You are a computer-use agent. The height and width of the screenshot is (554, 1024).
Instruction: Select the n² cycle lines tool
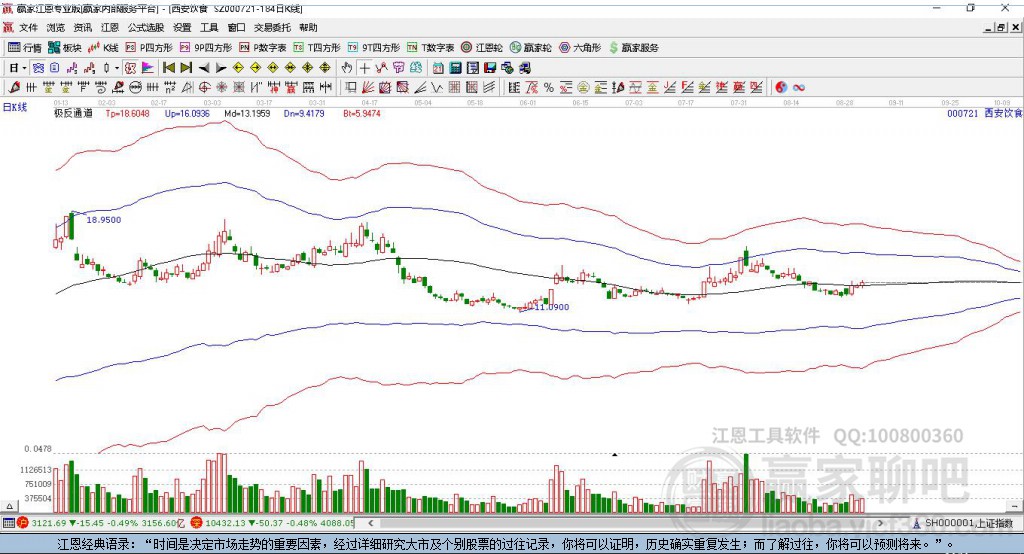(170, 87)
